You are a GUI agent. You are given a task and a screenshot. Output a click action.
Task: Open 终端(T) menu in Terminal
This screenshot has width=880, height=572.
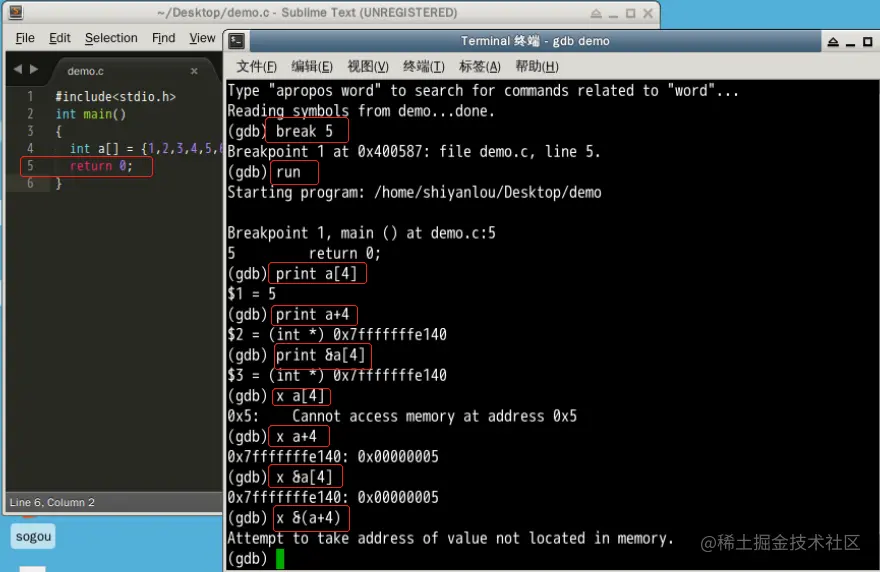(424, 67)
